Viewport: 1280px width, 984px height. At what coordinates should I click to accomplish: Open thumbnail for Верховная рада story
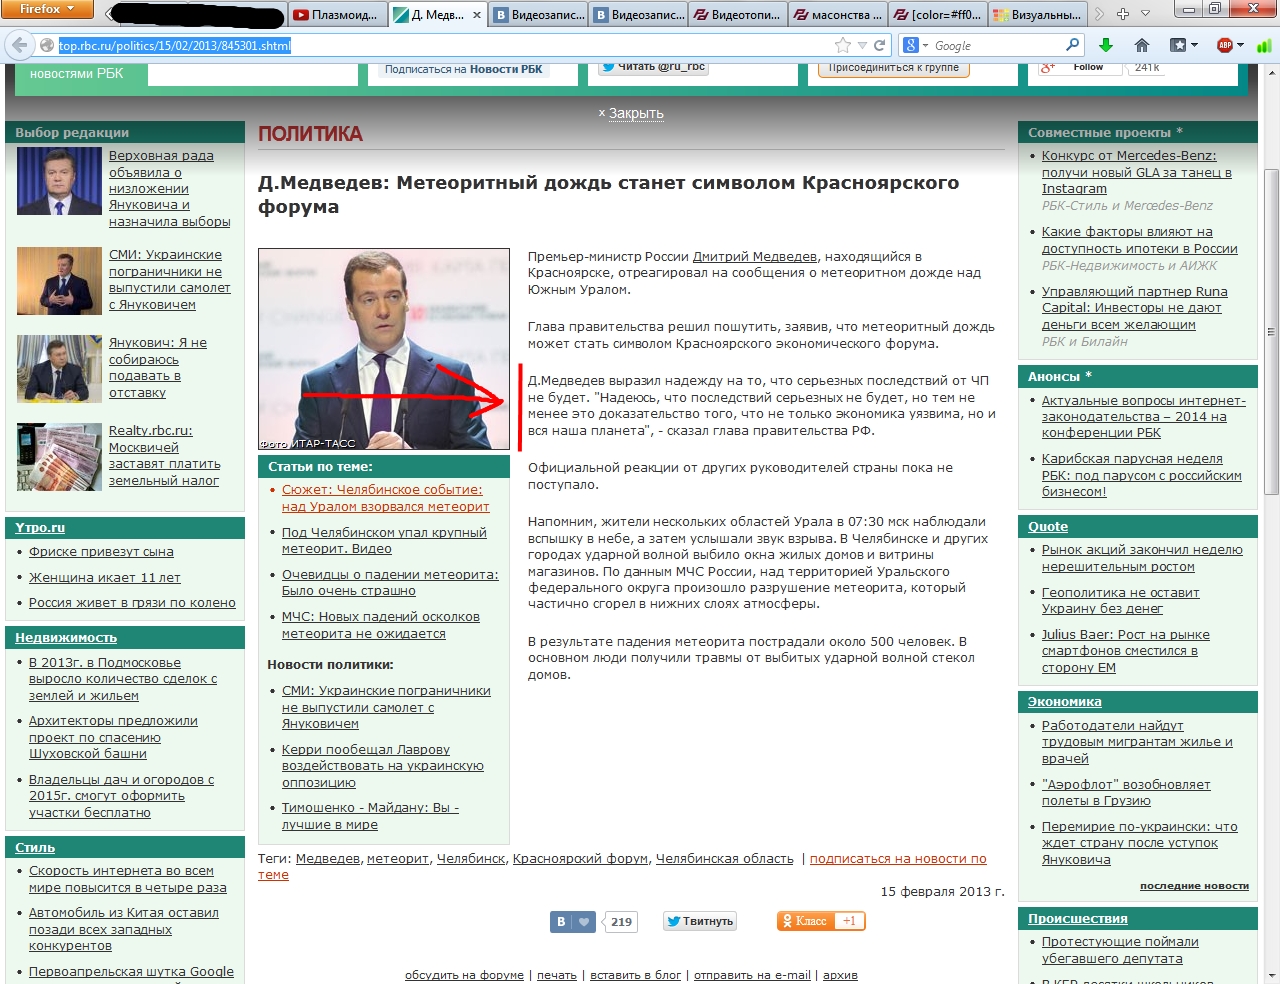pyautogui.click(x=60, y=181)
